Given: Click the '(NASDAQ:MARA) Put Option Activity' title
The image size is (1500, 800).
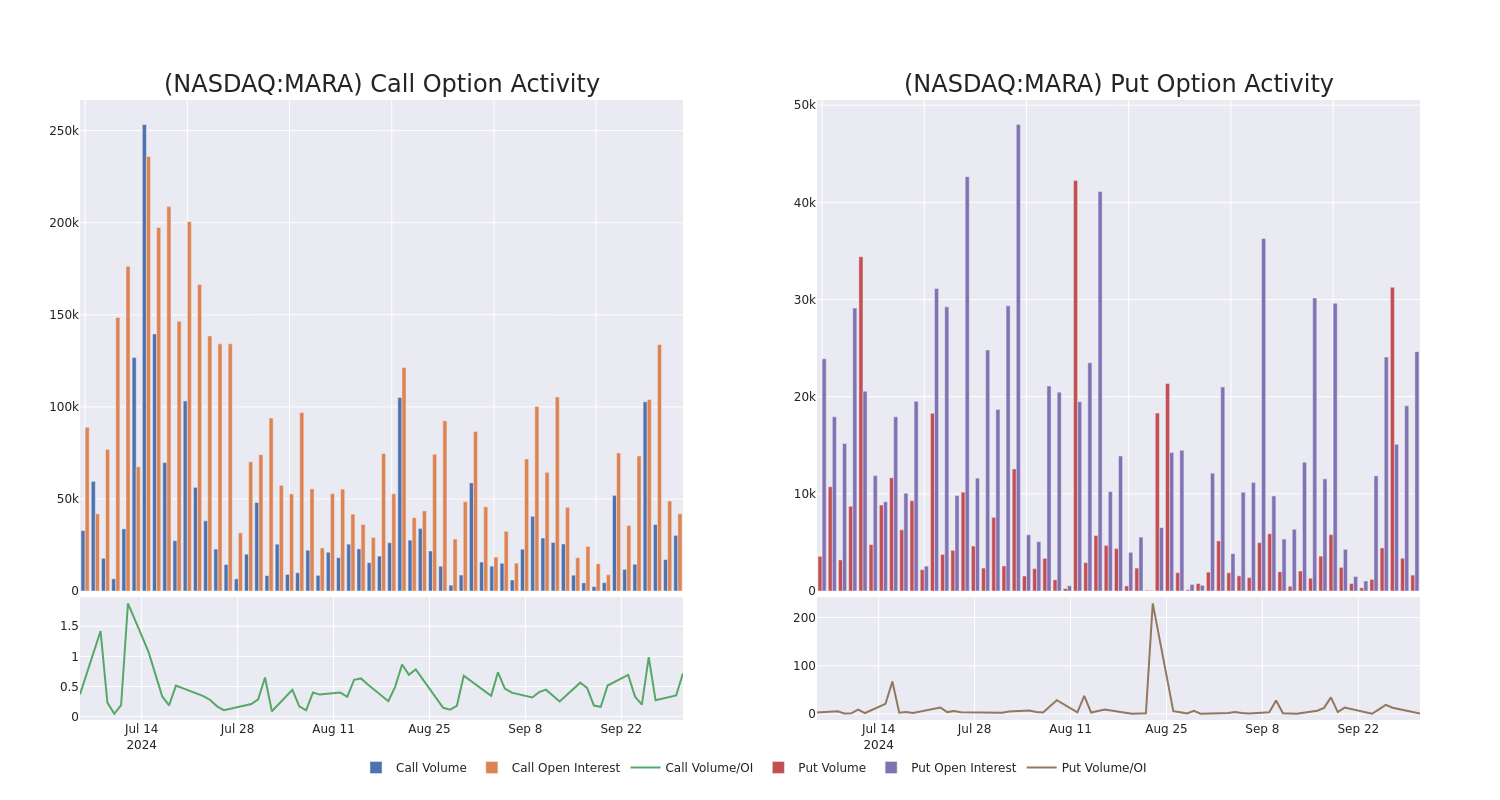Looking at the screenshot, I should tap(1119, 84).
